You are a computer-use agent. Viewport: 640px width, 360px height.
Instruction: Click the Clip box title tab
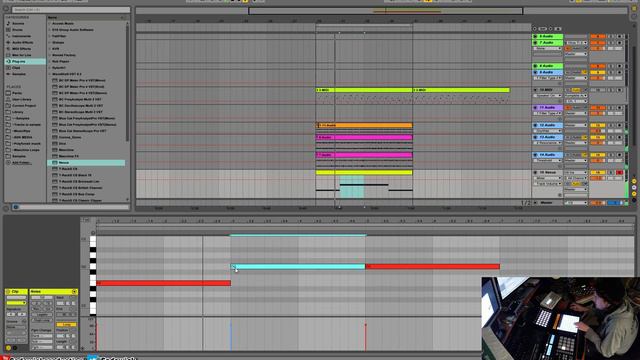[16, 291]
